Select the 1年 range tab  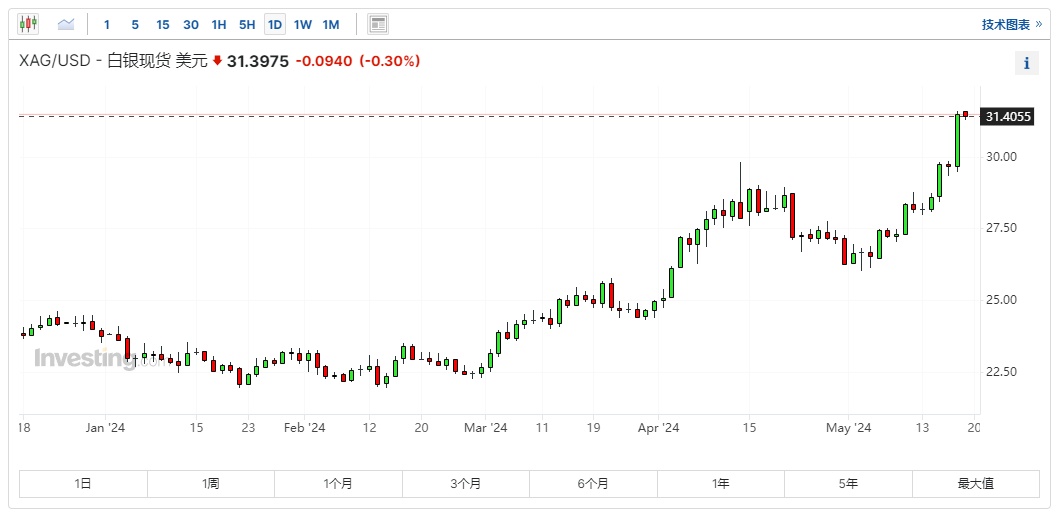(720, 484)
